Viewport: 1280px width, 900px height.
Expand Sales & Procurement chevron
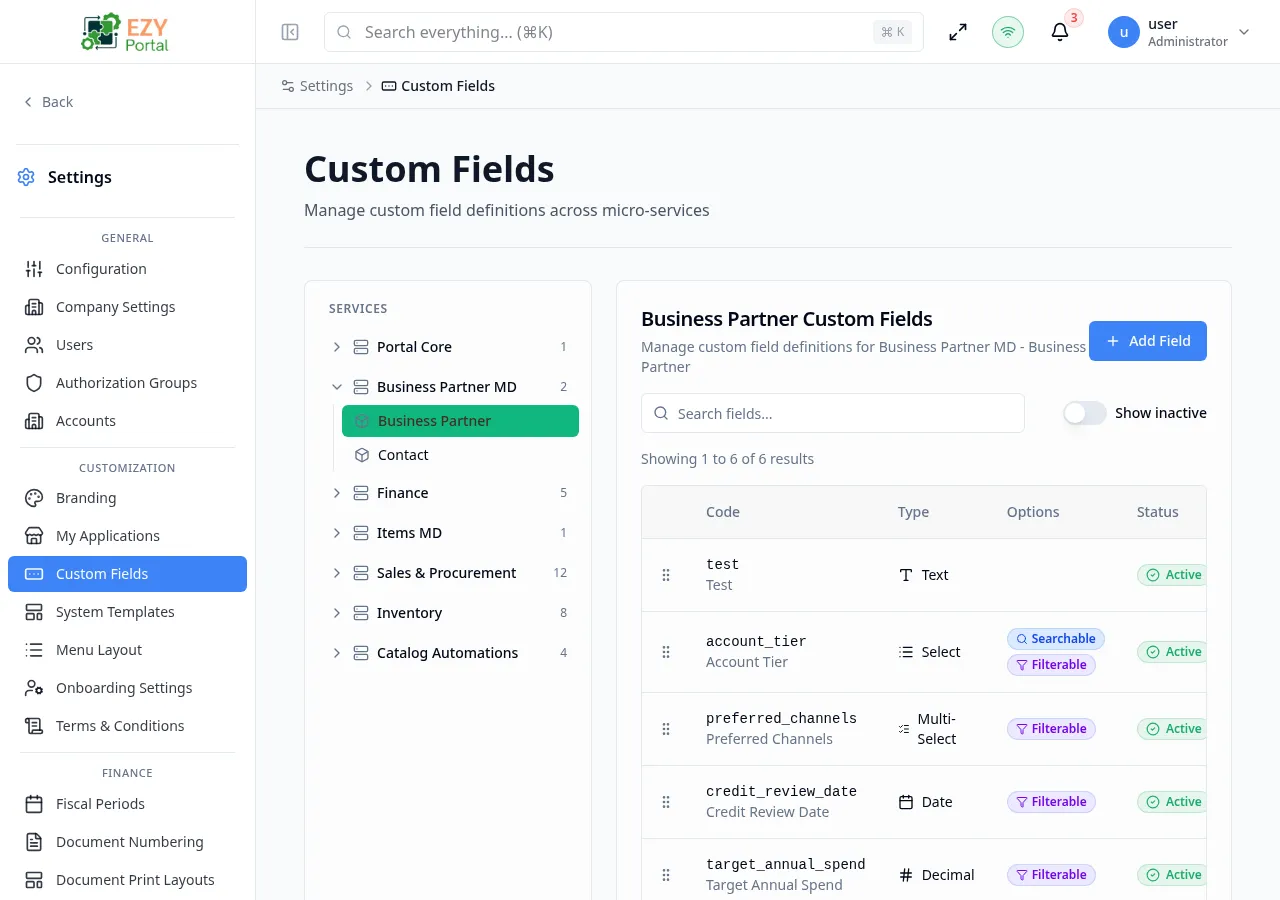point(337,573)
